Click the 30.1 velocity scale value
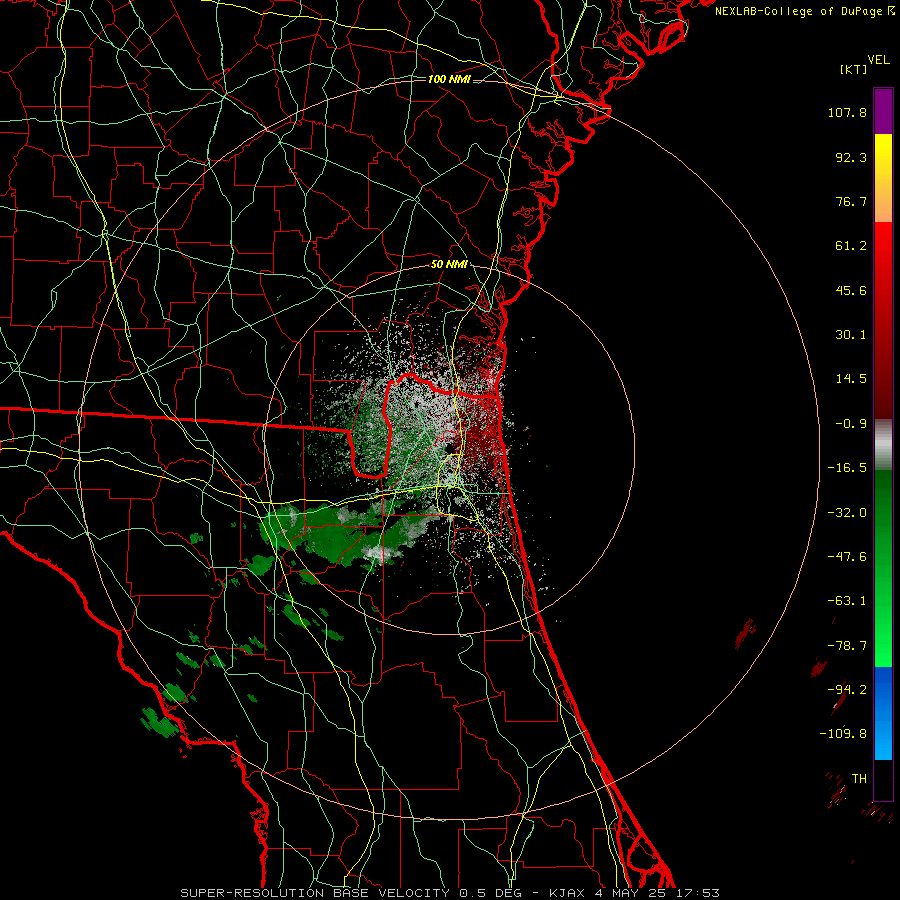 pos(851,335)
